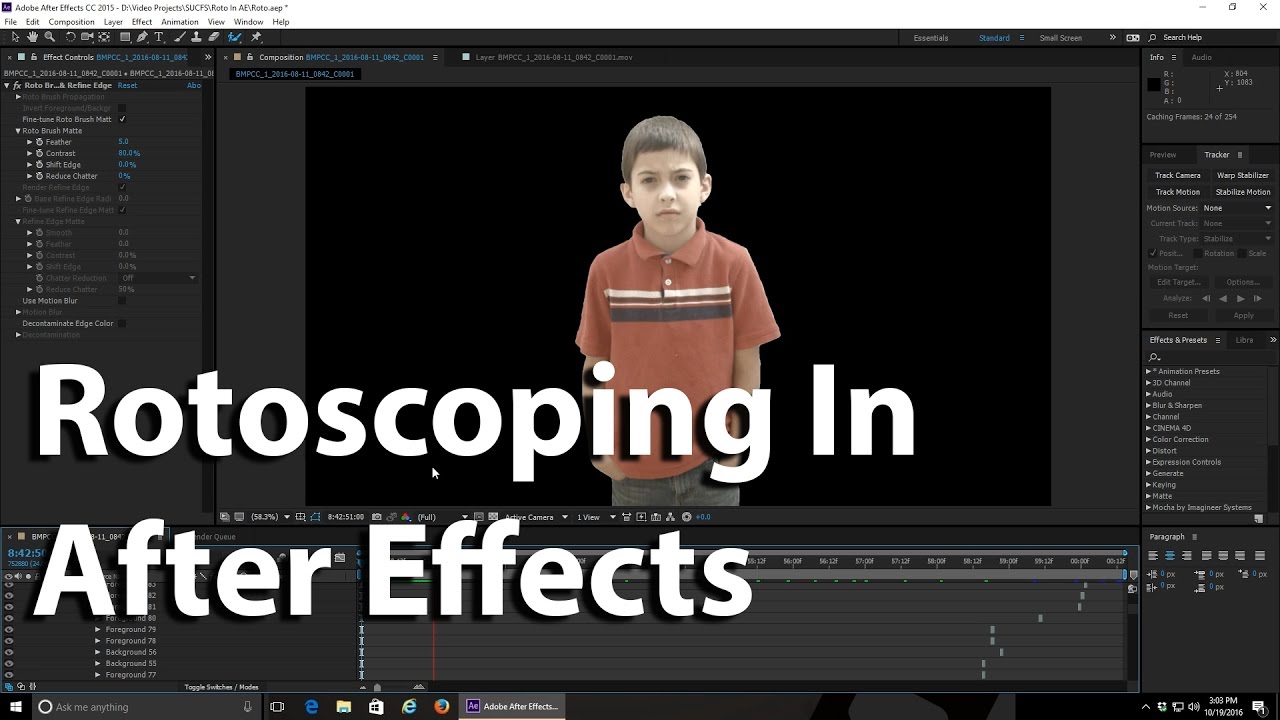Hide the Foreground 79 layer
This screenshot has width=1280, height=720.
point(9,630)
